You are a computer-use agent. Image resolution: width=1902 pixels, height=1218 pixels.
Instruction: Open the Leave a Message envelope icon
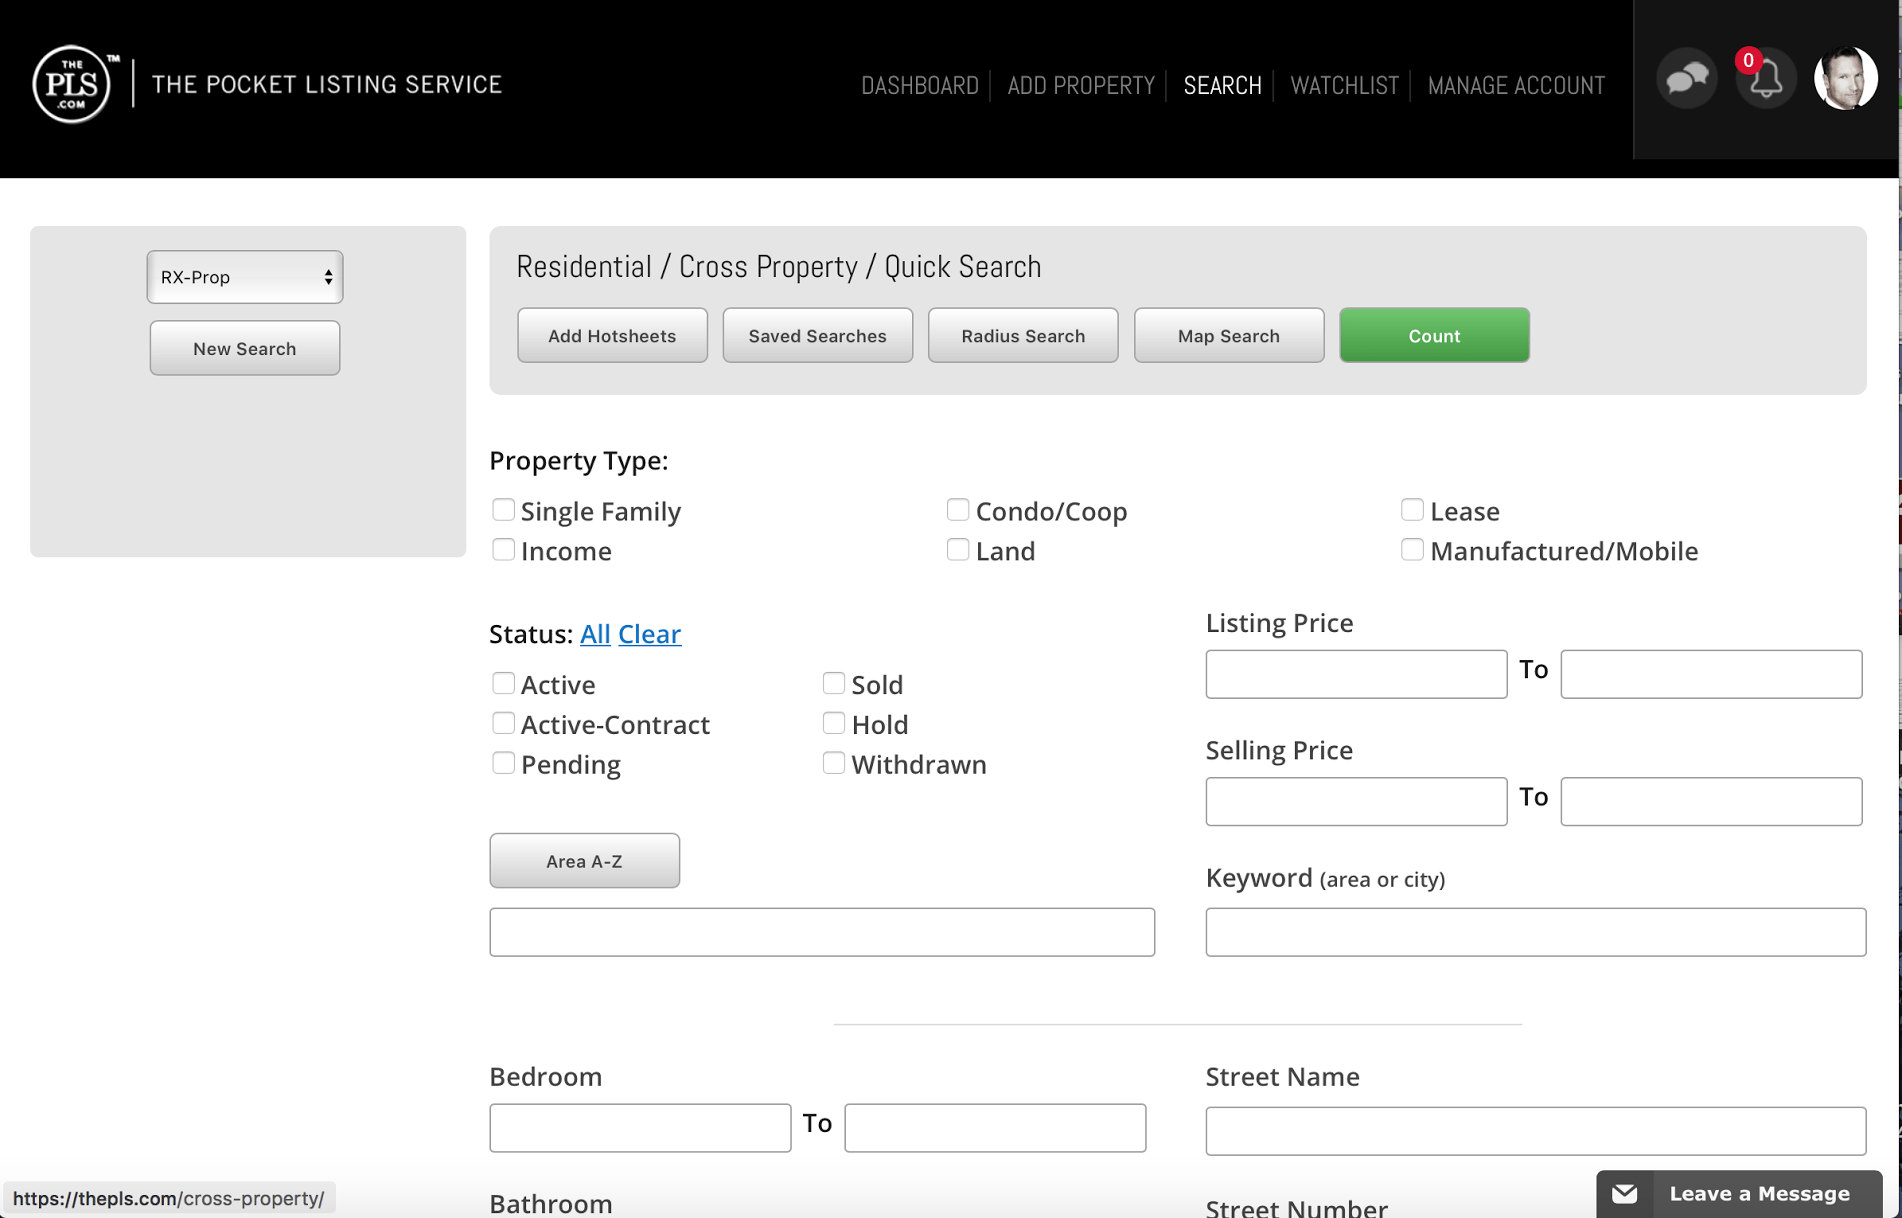[x=1623, y=1193]
